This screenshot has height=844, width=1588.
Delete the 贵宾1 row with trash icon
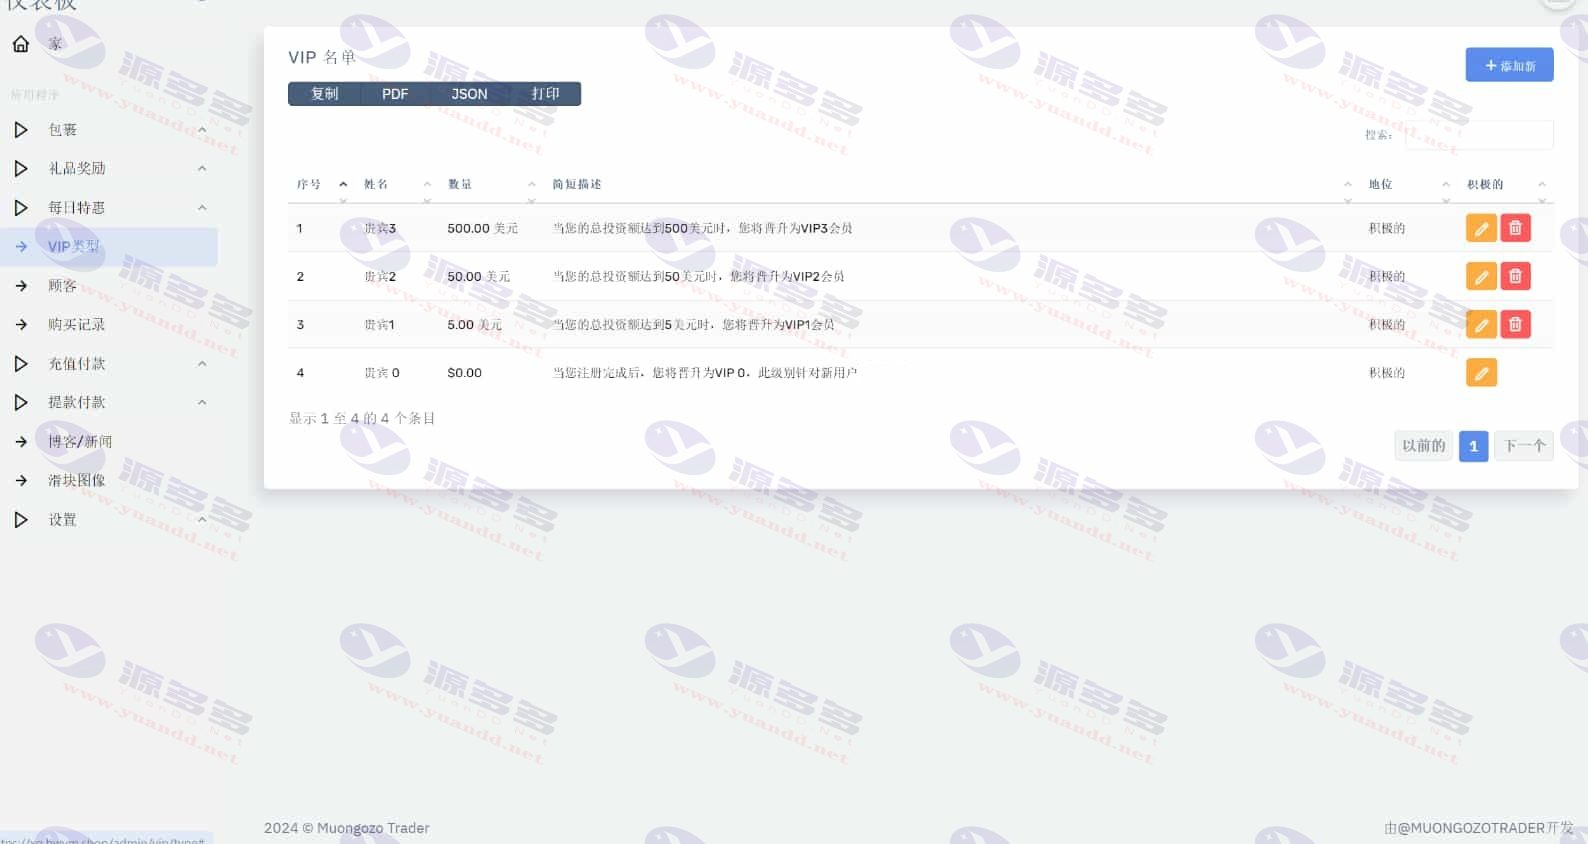[1515, 324]
